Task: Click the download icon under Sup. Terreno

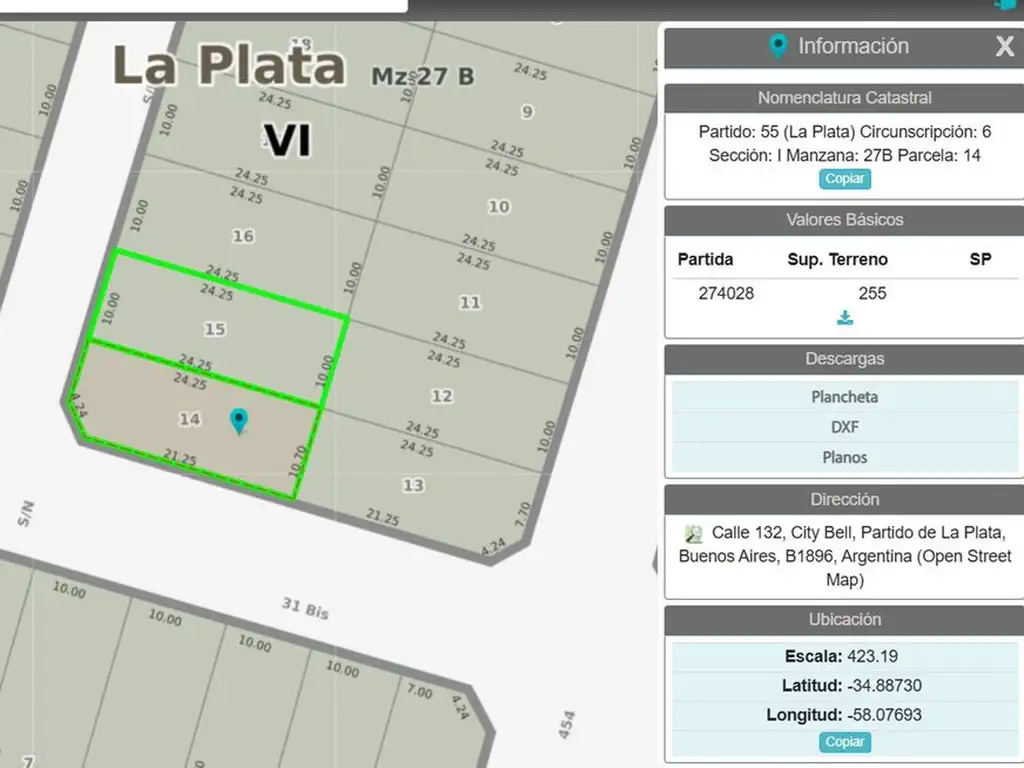Action: pyautogui.click(x=845, y=318)
